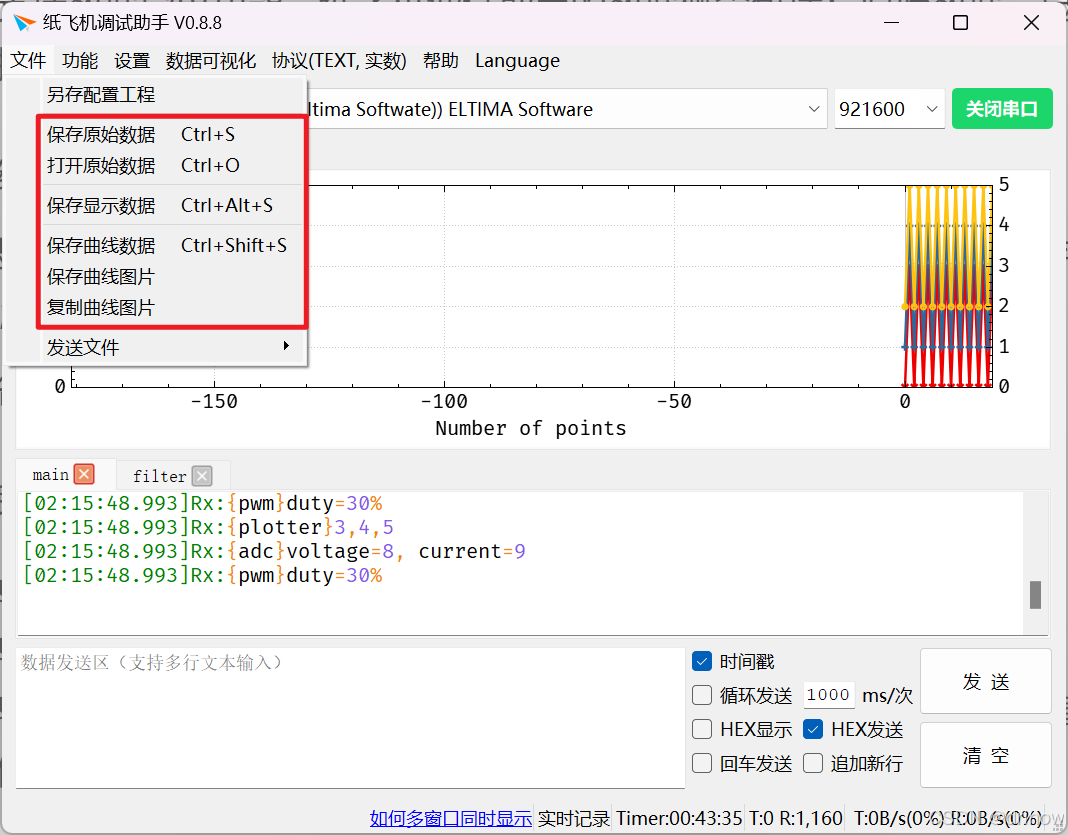Screen dimensions: 1068x835
Task: Open the 数据可视化 menu
Action: (210, 61)
